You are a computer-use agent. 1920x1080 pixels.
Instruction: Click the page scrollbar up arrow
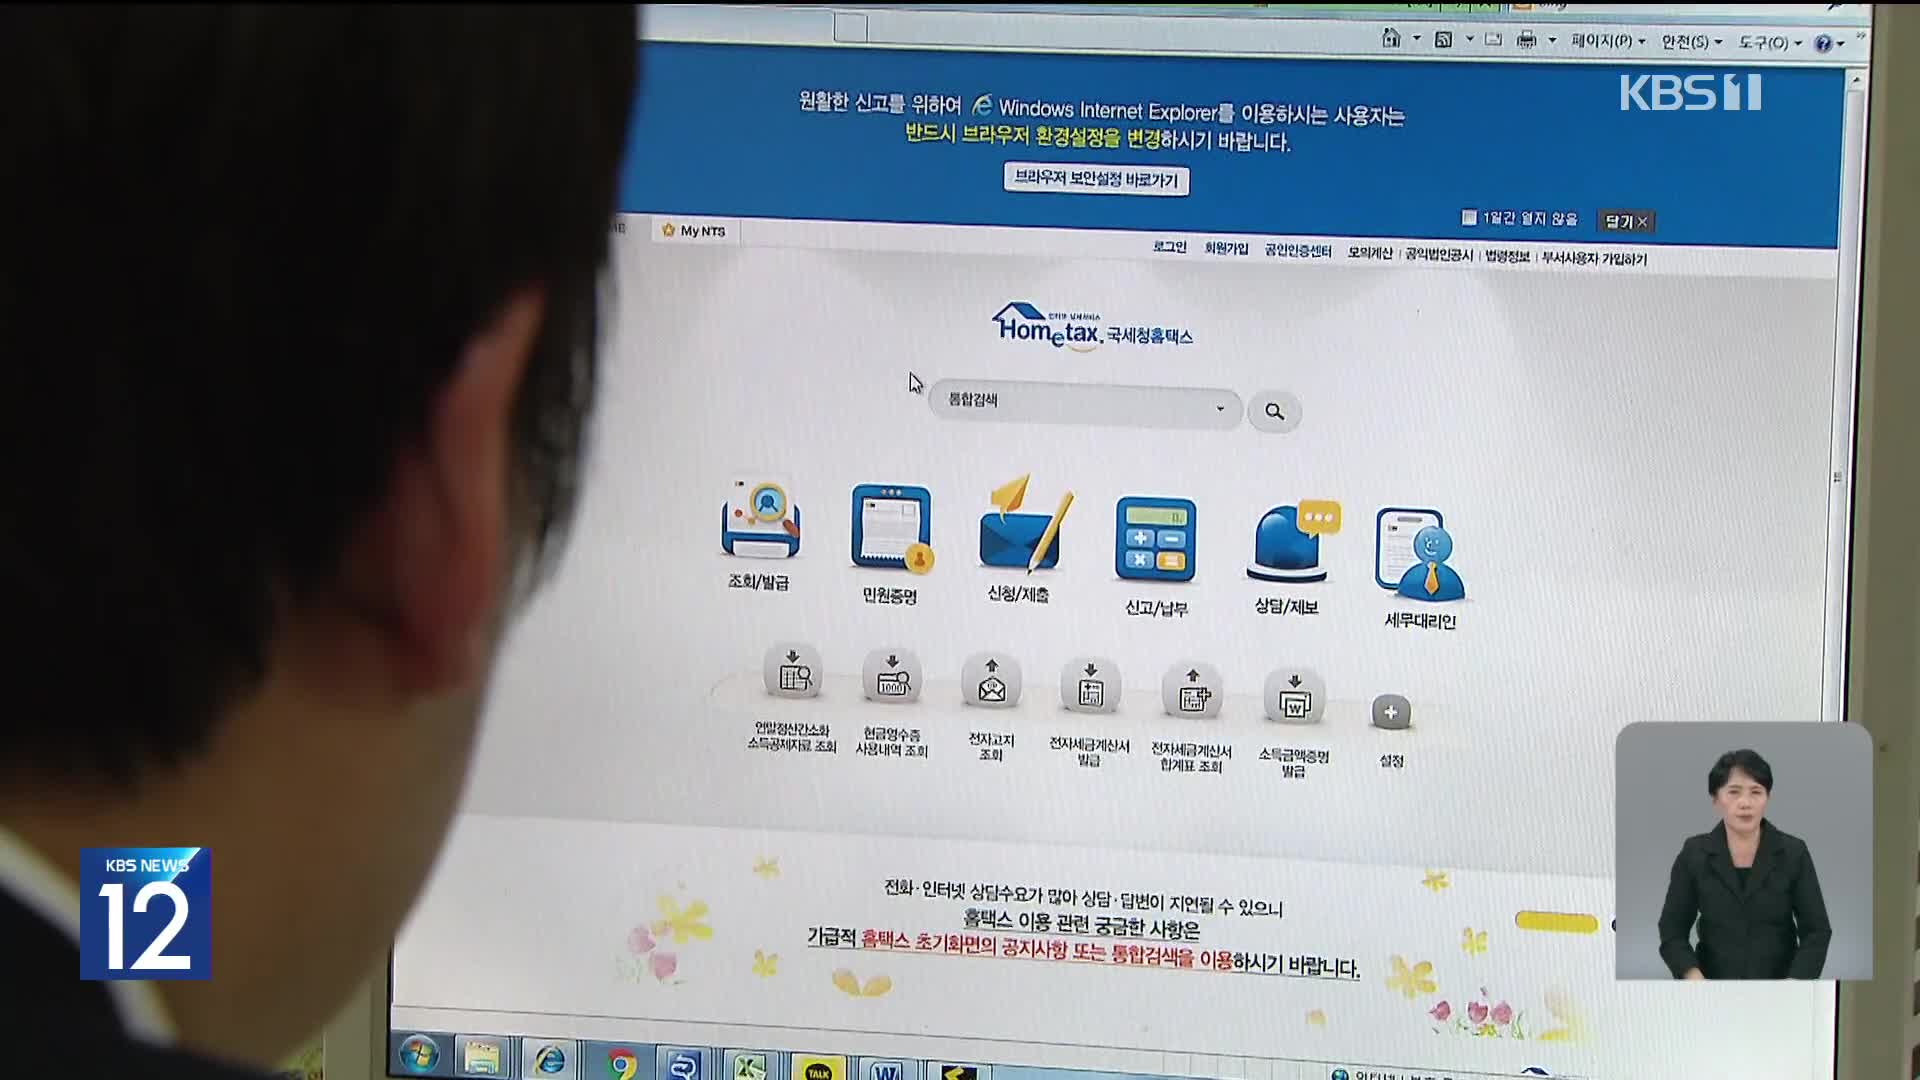[1855, 78]
